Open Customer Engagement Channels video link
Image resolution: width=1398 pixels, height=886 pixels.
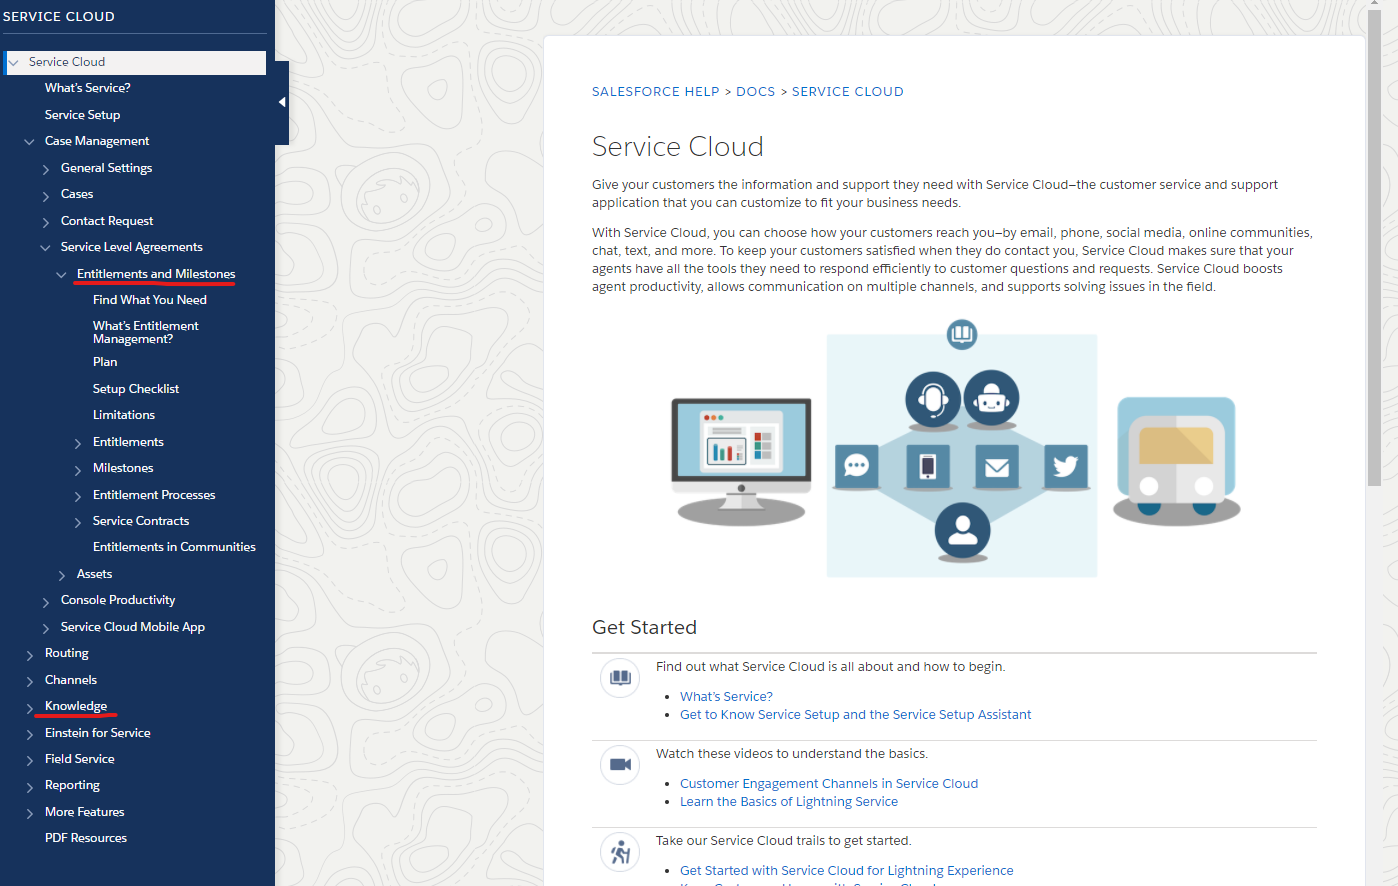[x=829, y=784]
